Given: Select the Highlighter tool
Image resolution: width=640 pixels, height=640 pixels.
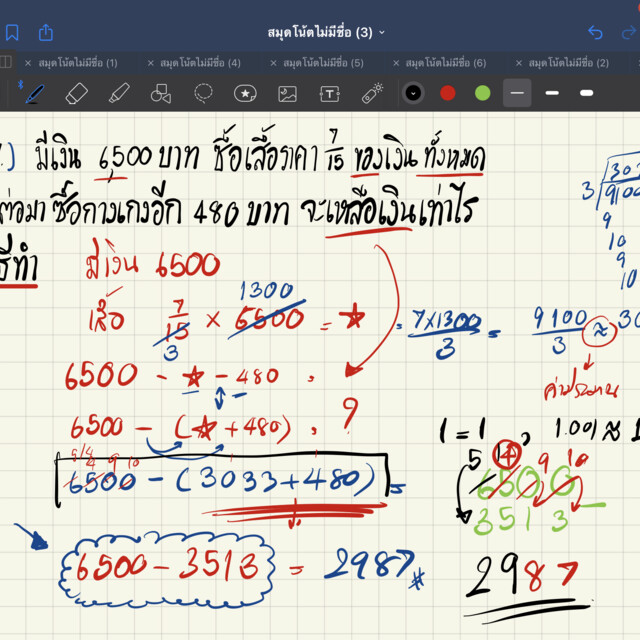Looking at the screenshot, I should (119, 94).
